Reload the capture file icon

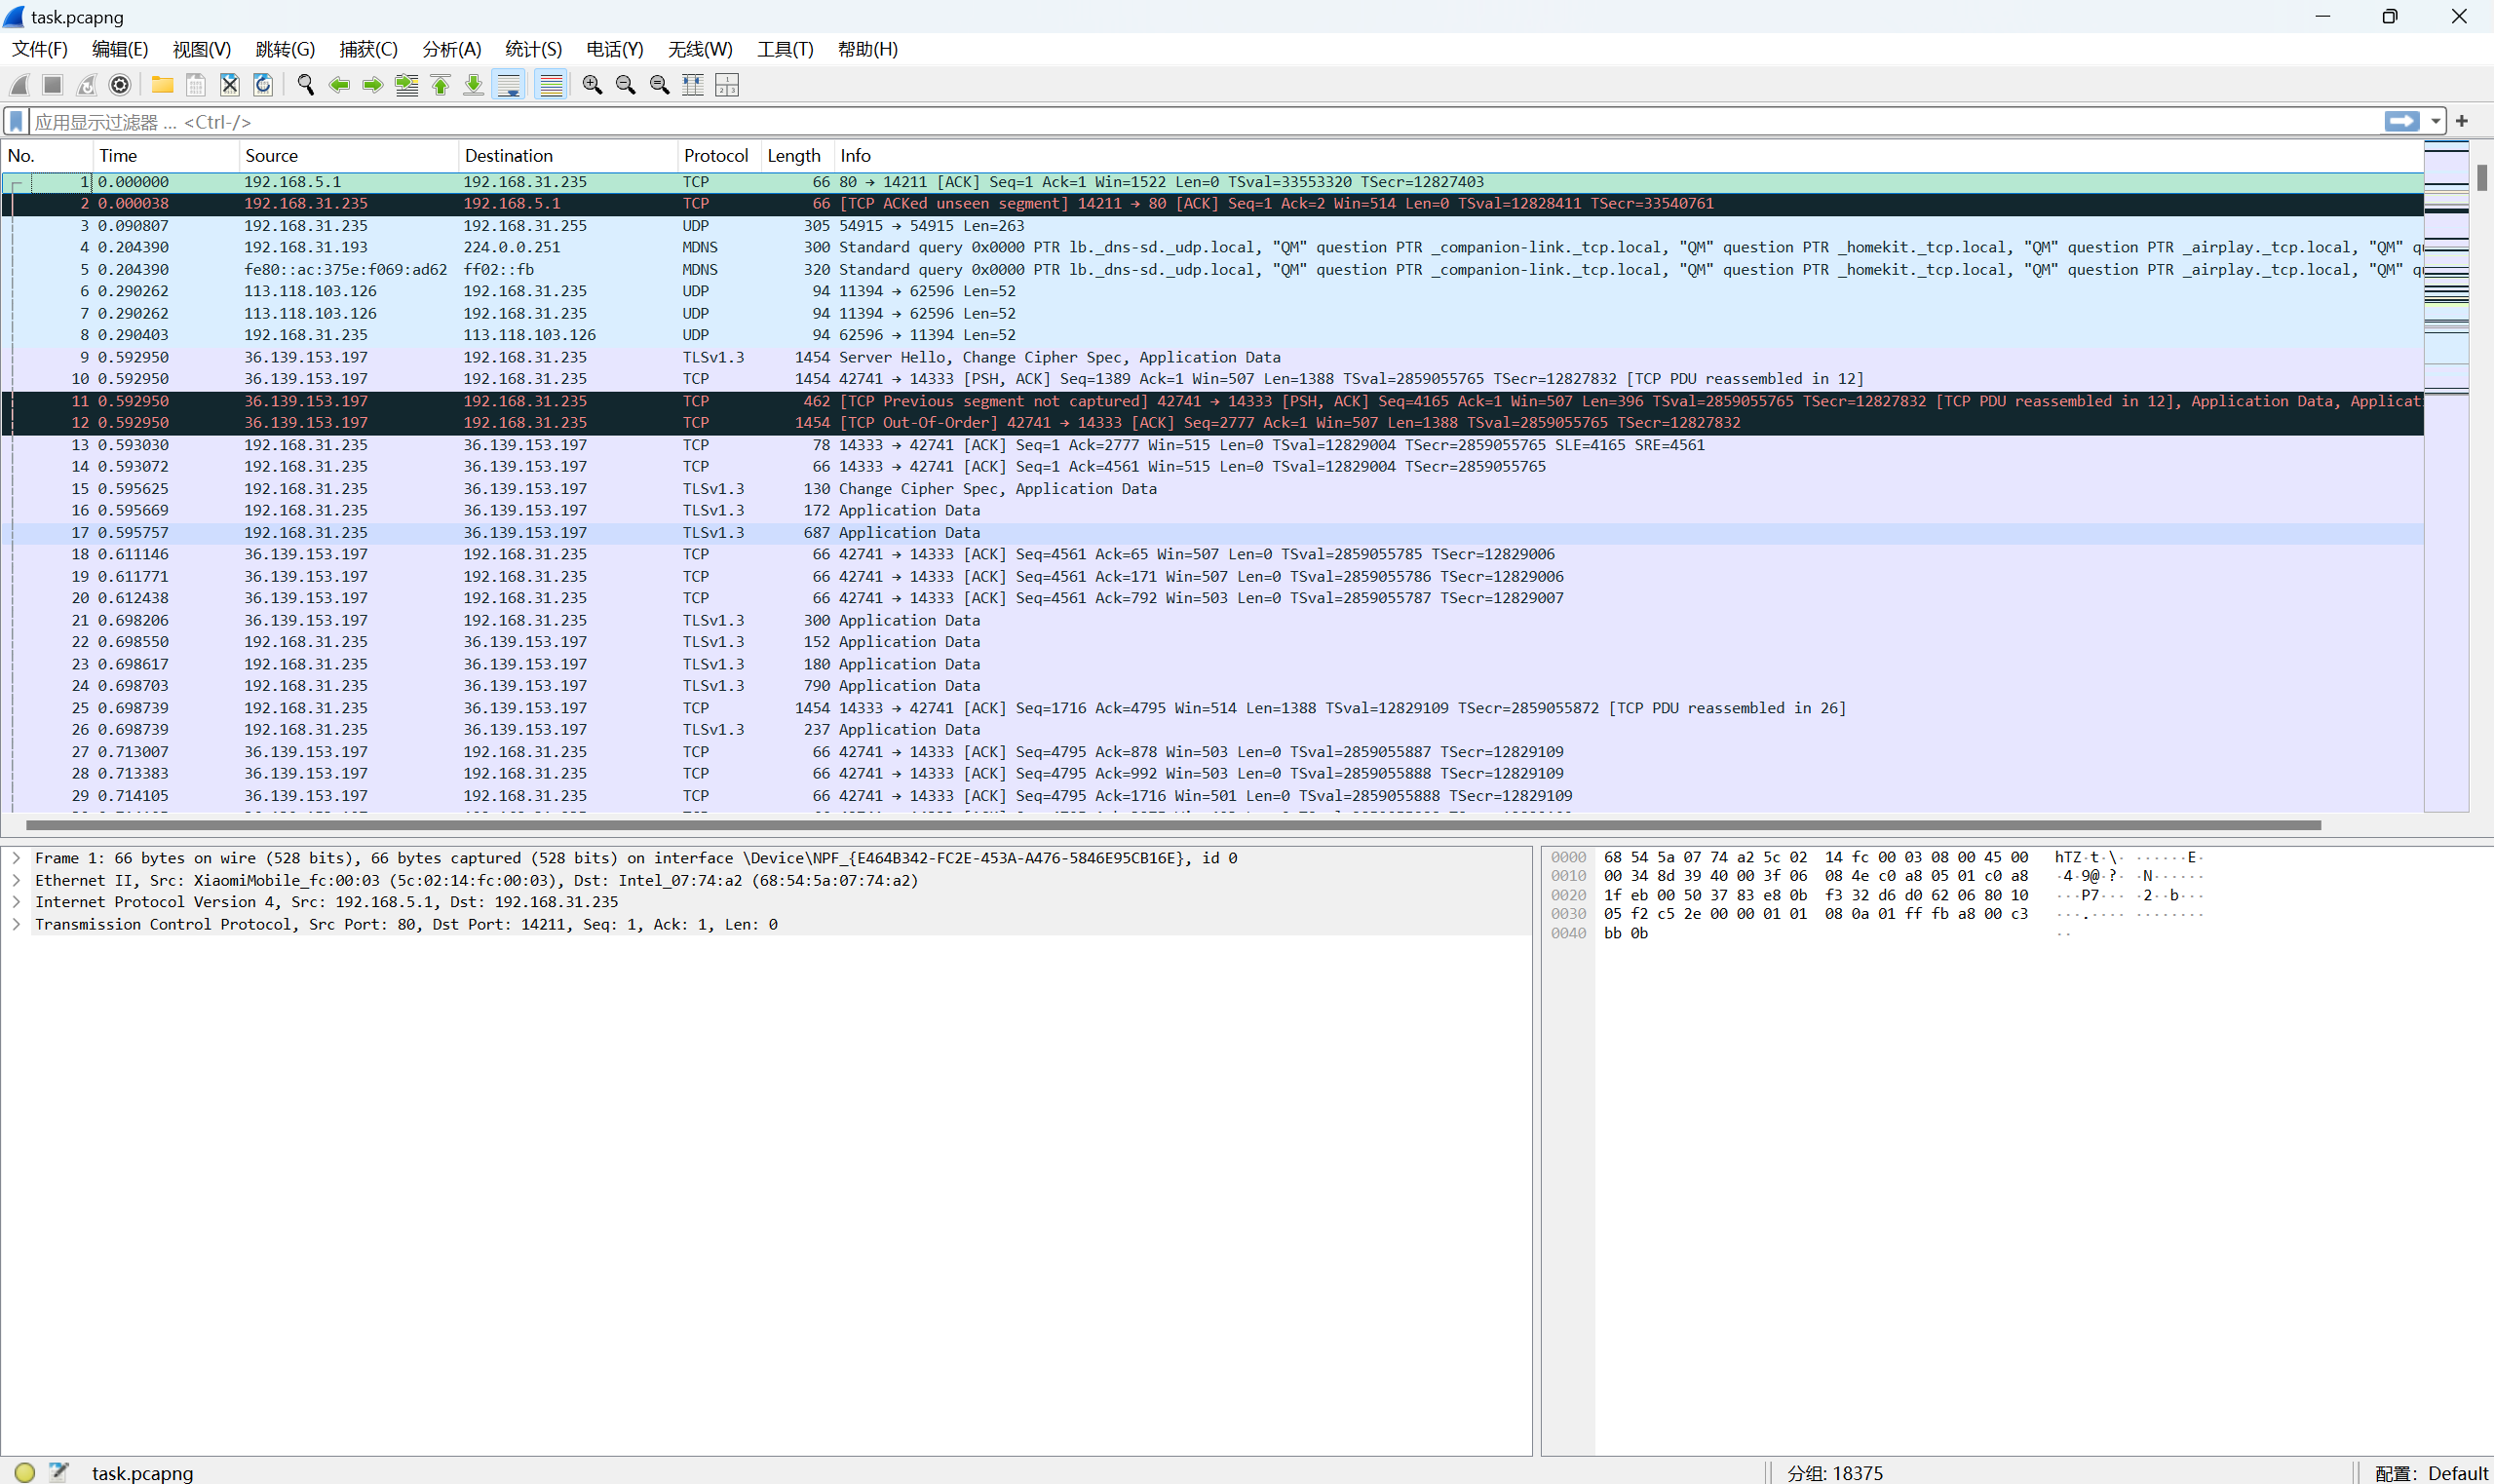click(x=263, y=85)
